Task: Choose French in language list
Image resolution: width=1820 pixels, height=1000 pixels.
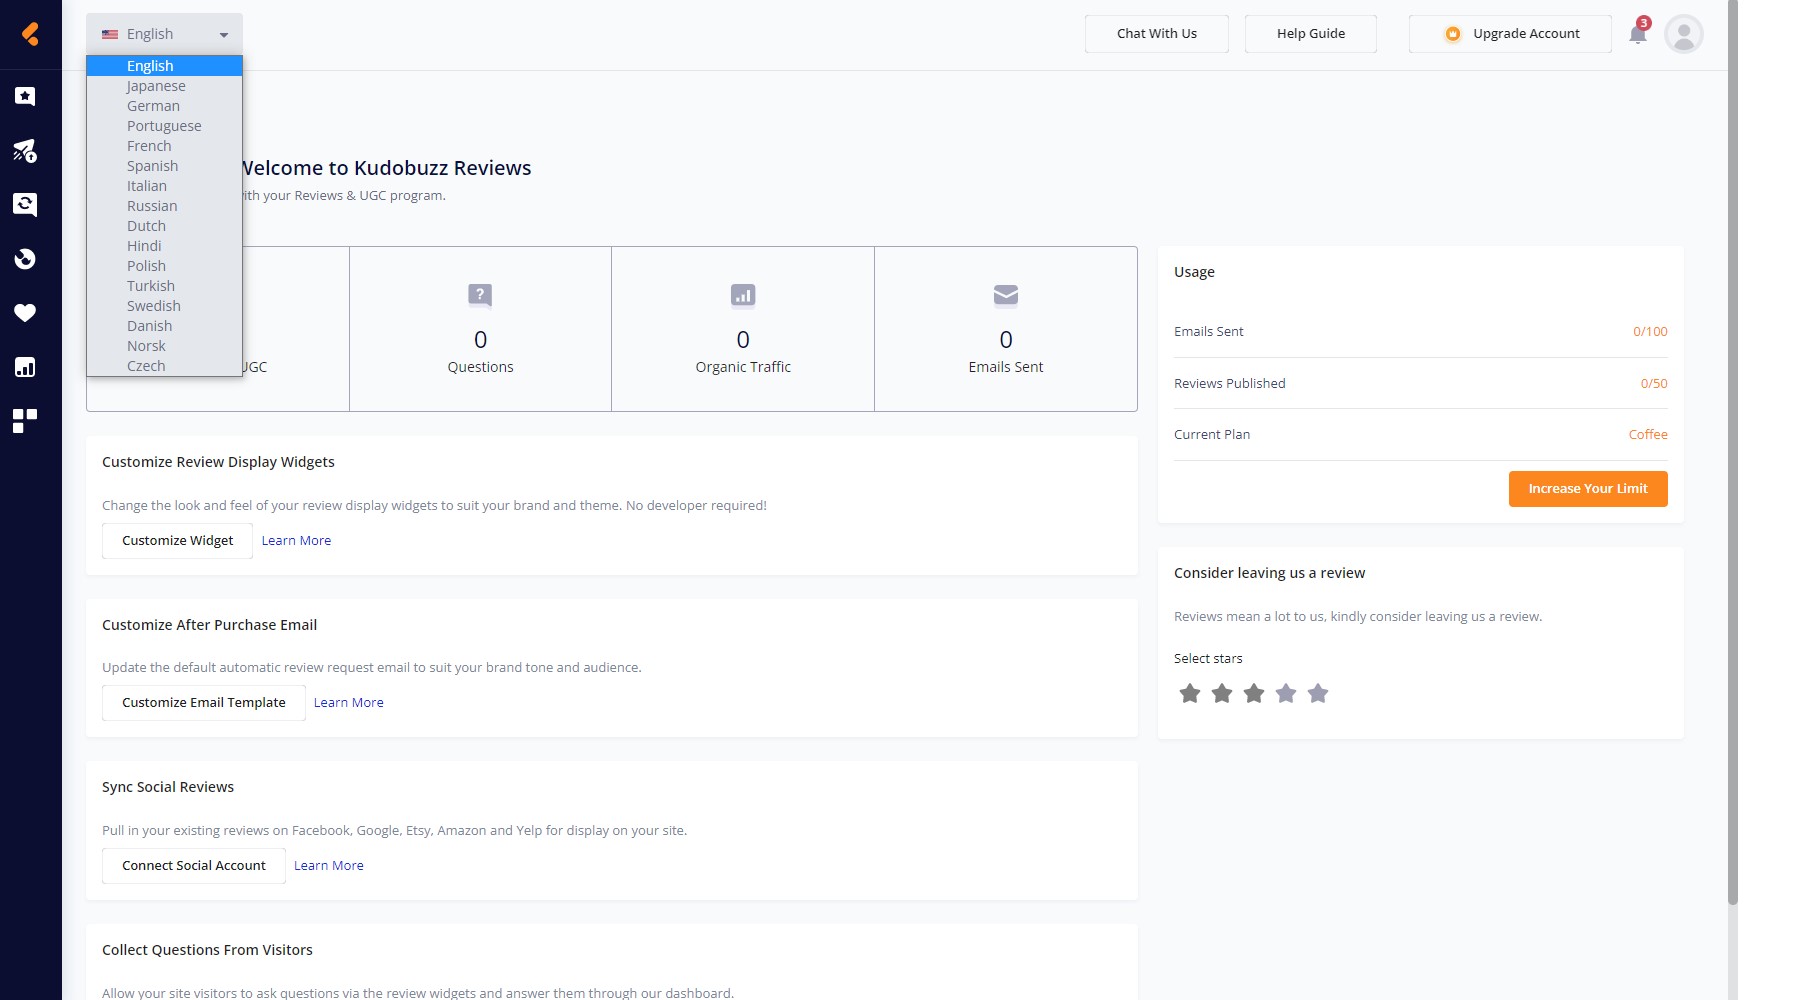Action: [x=164, y=146]
